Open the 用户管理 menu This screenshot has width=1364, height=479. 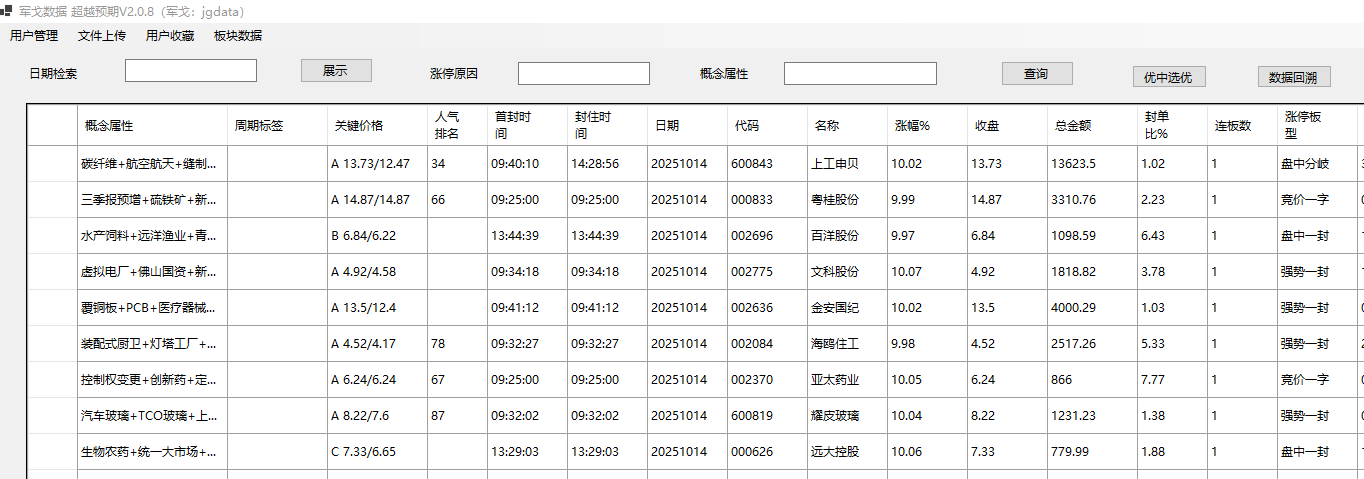pyautogui.click(x=34, y=36)
